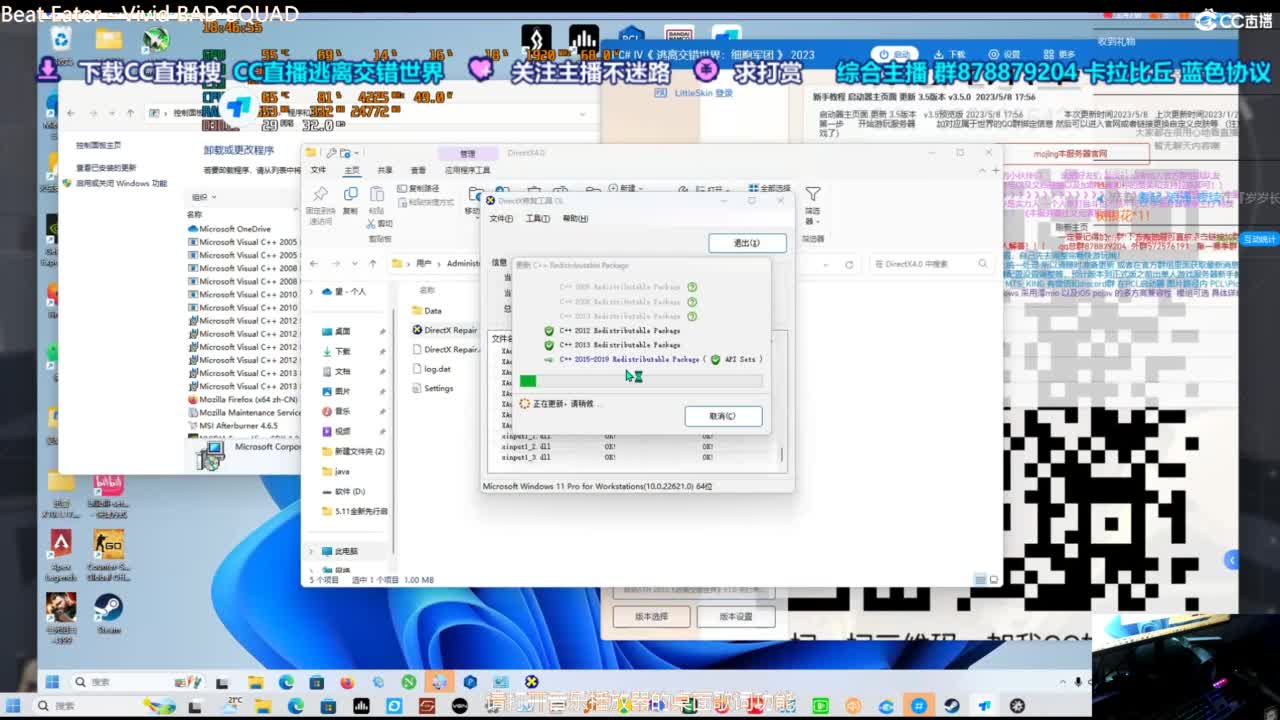The image size is (1280, 720).
Task: Click Edge icon on inner taskbar
Action: pyautogui.click(x=286, y=682)
